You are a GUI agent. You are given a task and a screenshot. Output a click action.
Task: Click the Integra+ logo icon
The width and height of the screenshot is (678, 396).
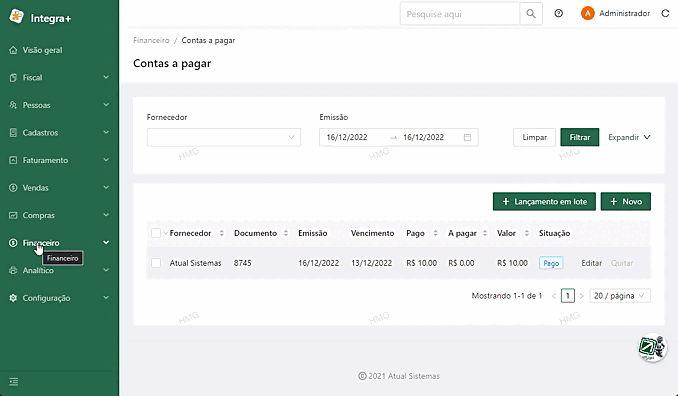click(x=16, y=17)
